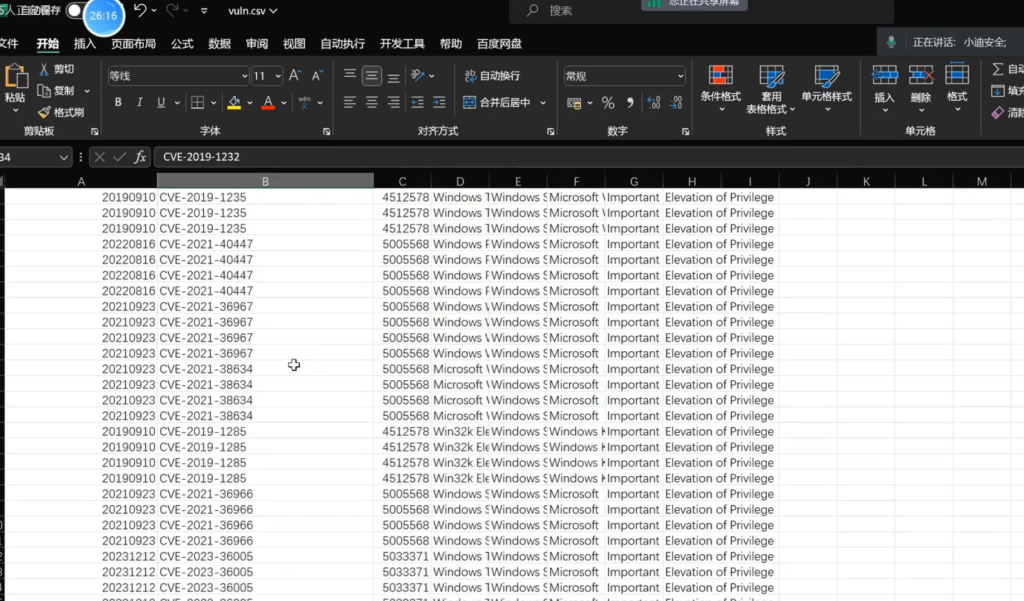This screenshot has width=1024, height=601.
Task: Open the Review (审阅) tab
Action: pos(257,44)
